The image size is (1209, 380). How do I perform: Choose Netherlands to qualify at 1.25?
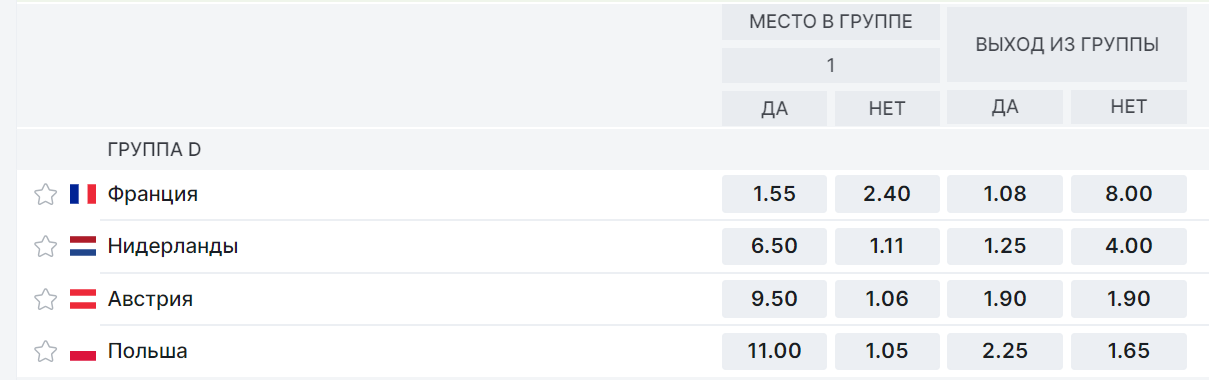point(1005,246)
